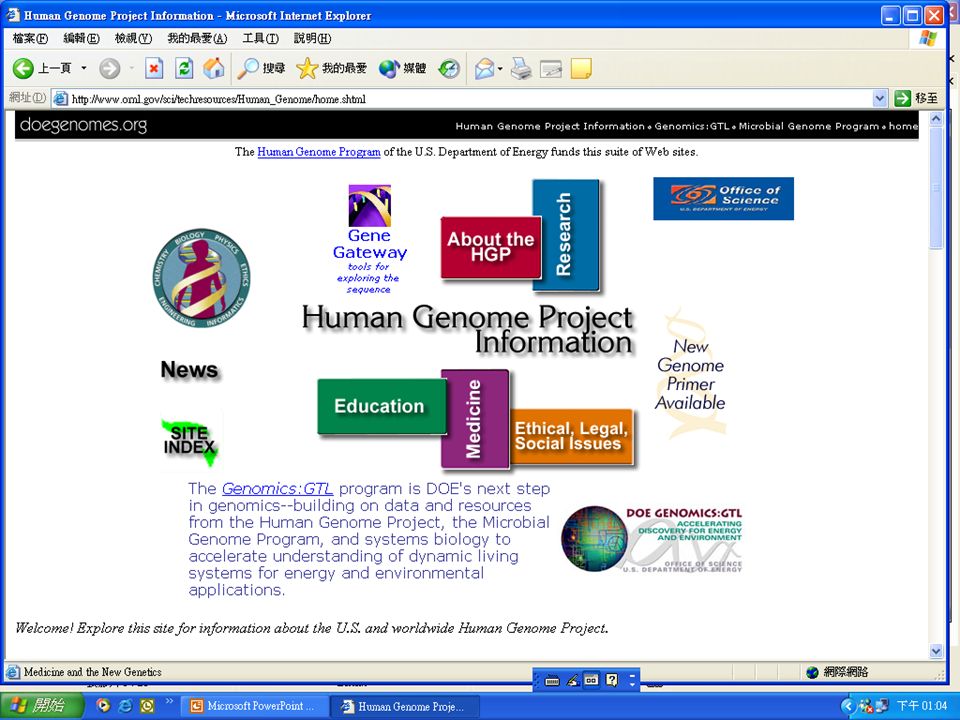Viewport: 960px width, 720px height.
Task: Click the Forward arrow toolbar button
Action: tap(110, 68)
